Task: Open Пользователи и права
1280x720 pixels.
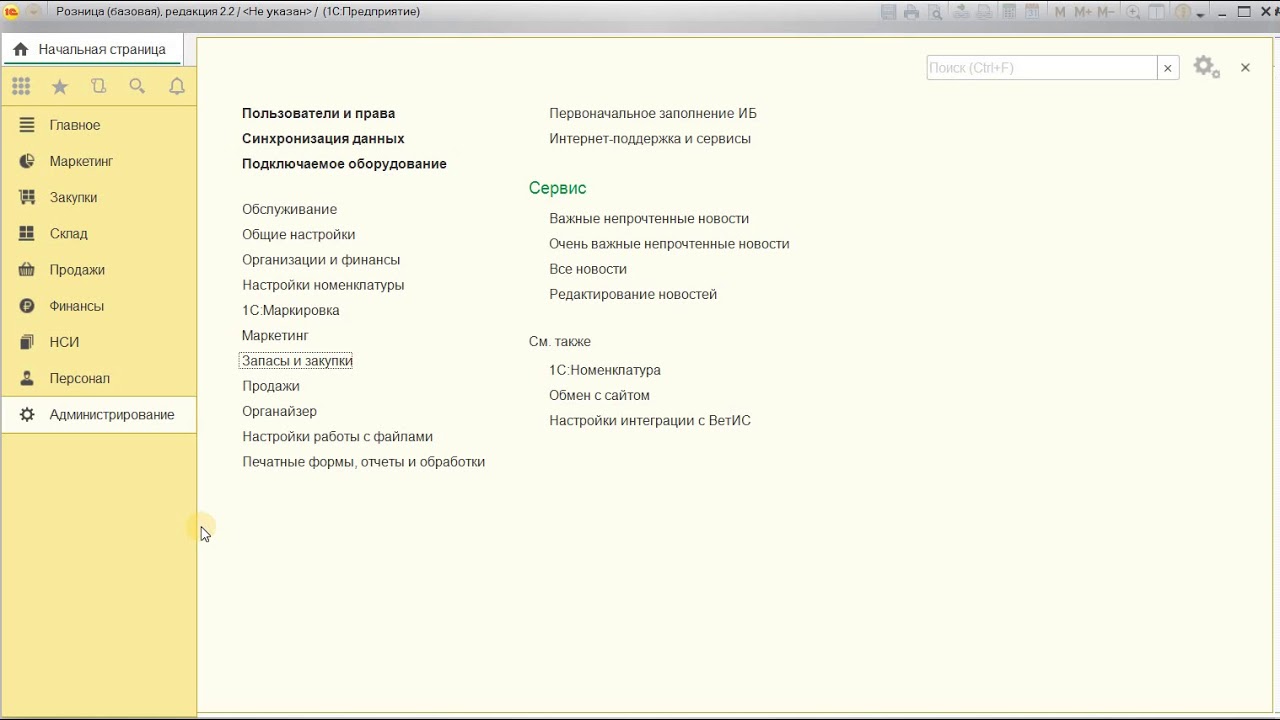Action: (318, 113)
